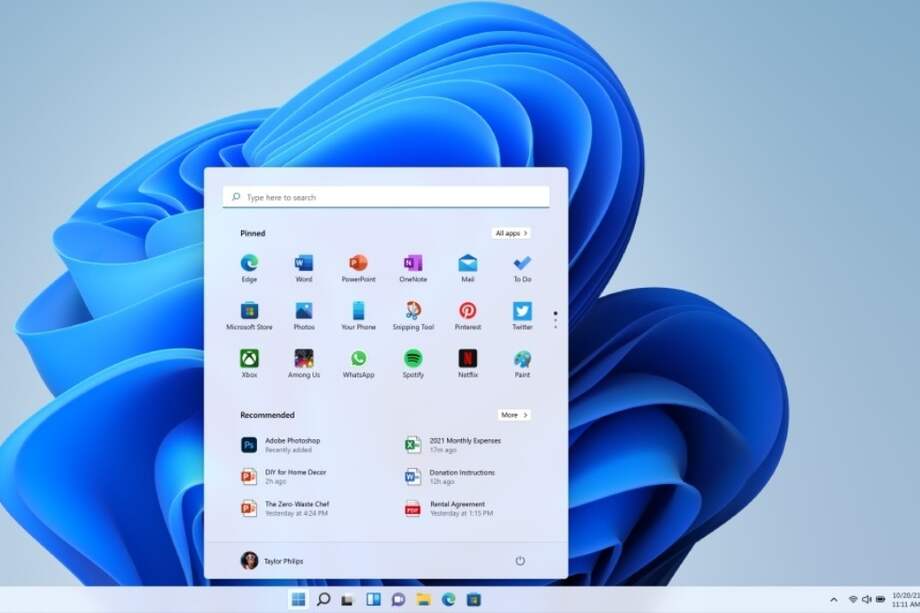Open Spotify

point(413,357)
